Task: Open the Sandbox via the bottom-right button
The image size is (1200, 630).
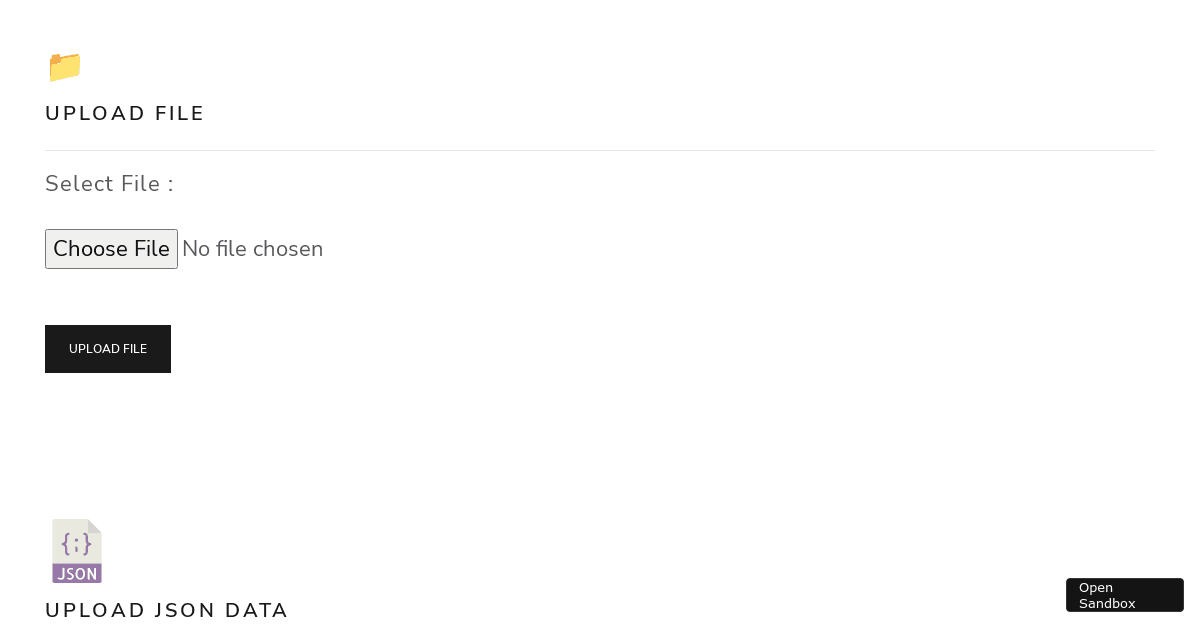Action: 1124,595
